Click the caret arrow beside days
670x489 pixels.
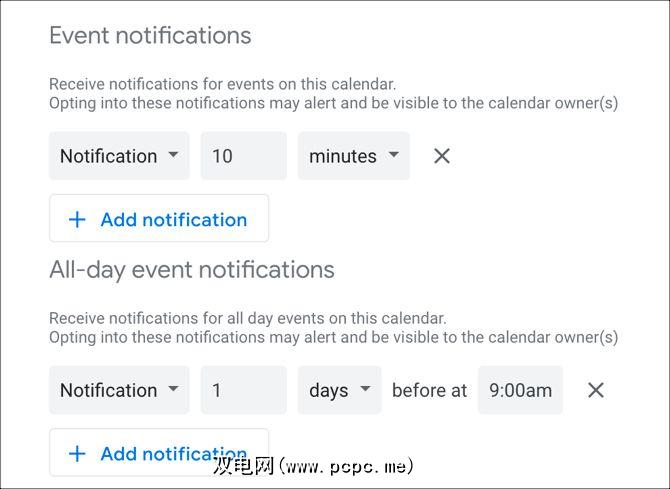pos(365,389)
